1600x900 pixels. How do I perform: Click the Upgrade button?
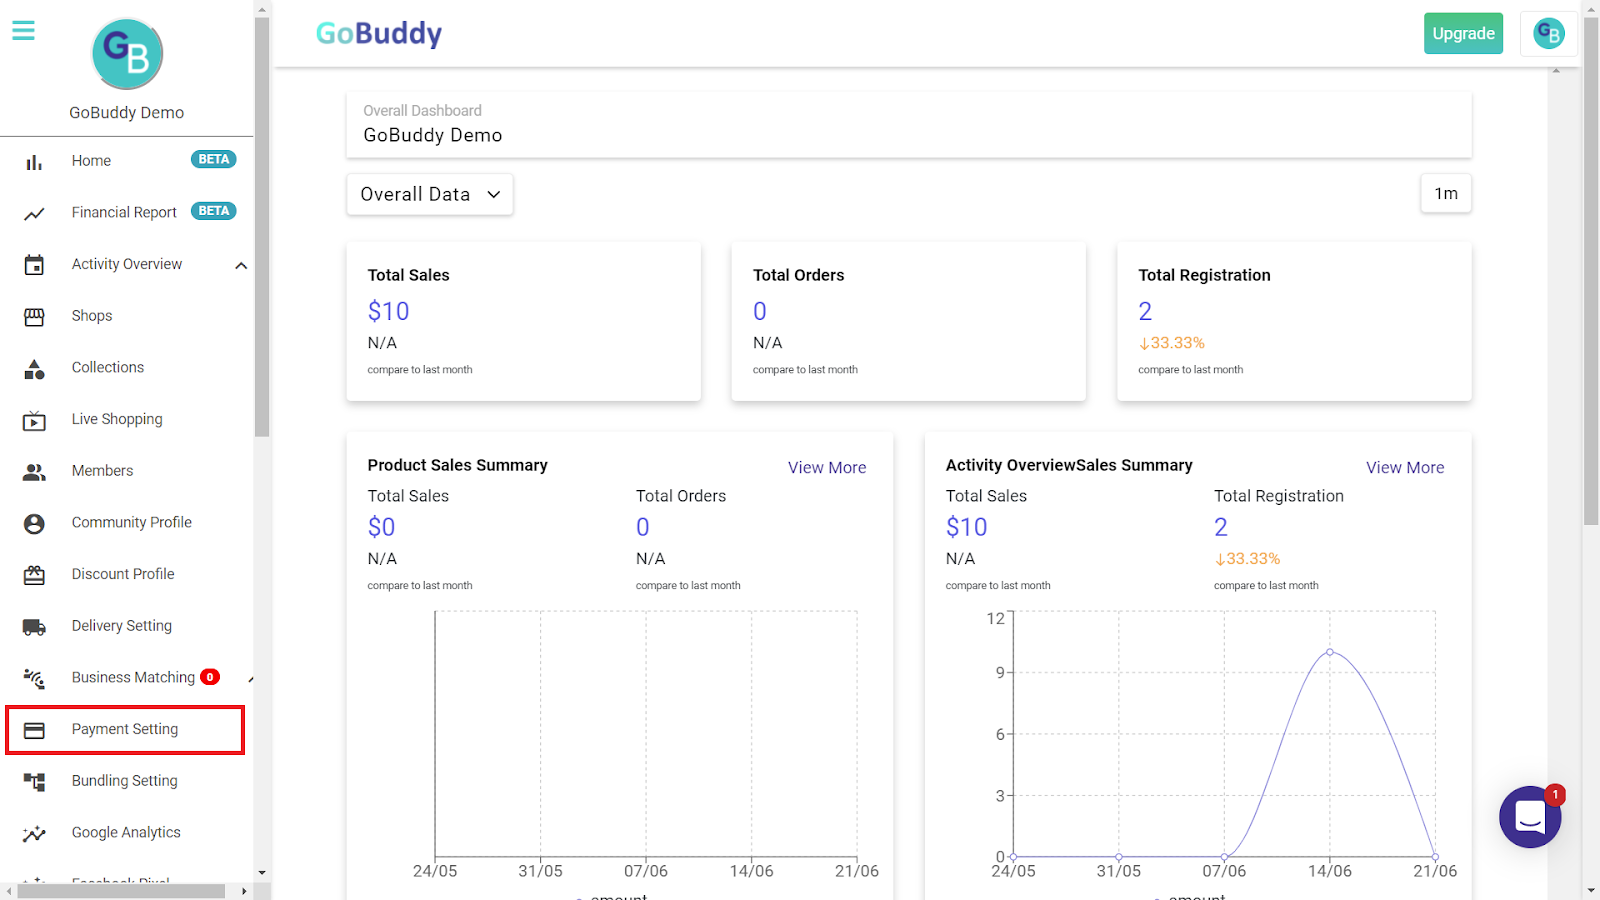coord(1463,34)
